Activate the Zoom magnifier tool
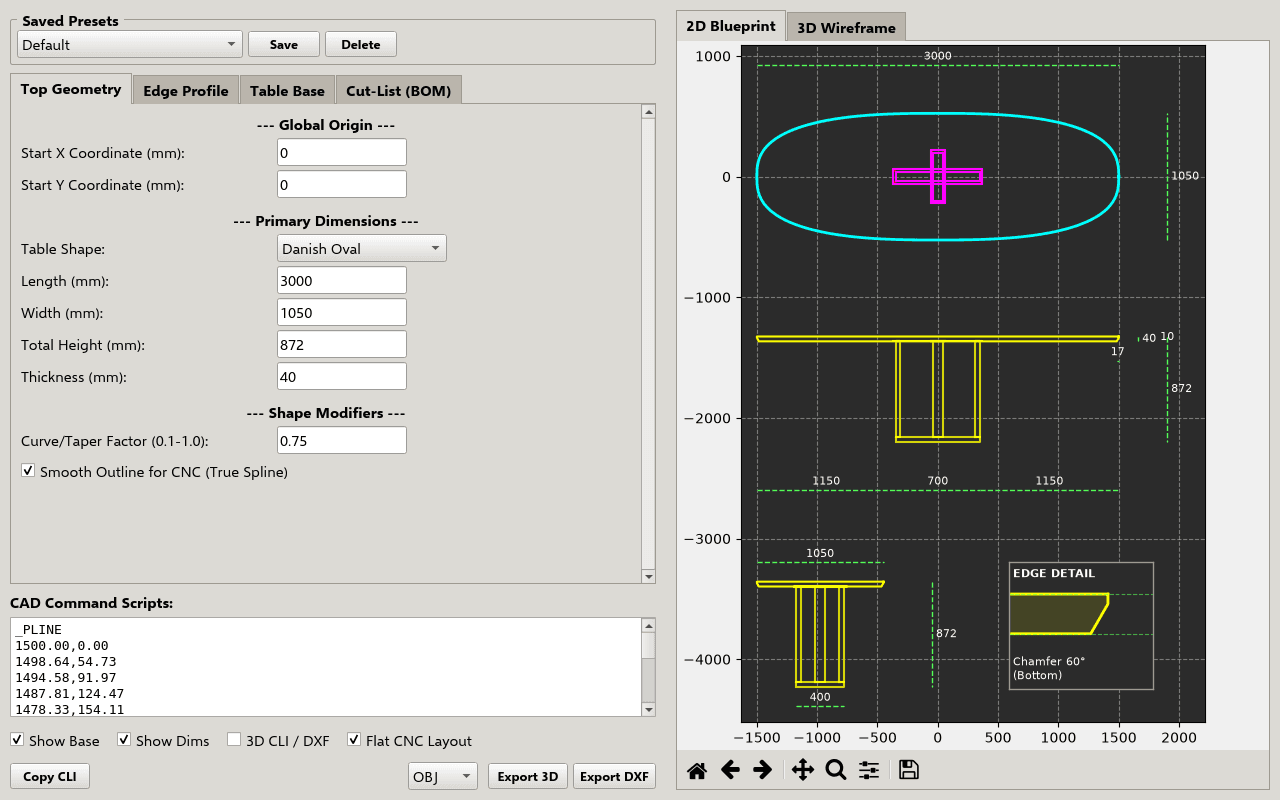This screenshot has width=1280, height=800. [x=836, y=769]
